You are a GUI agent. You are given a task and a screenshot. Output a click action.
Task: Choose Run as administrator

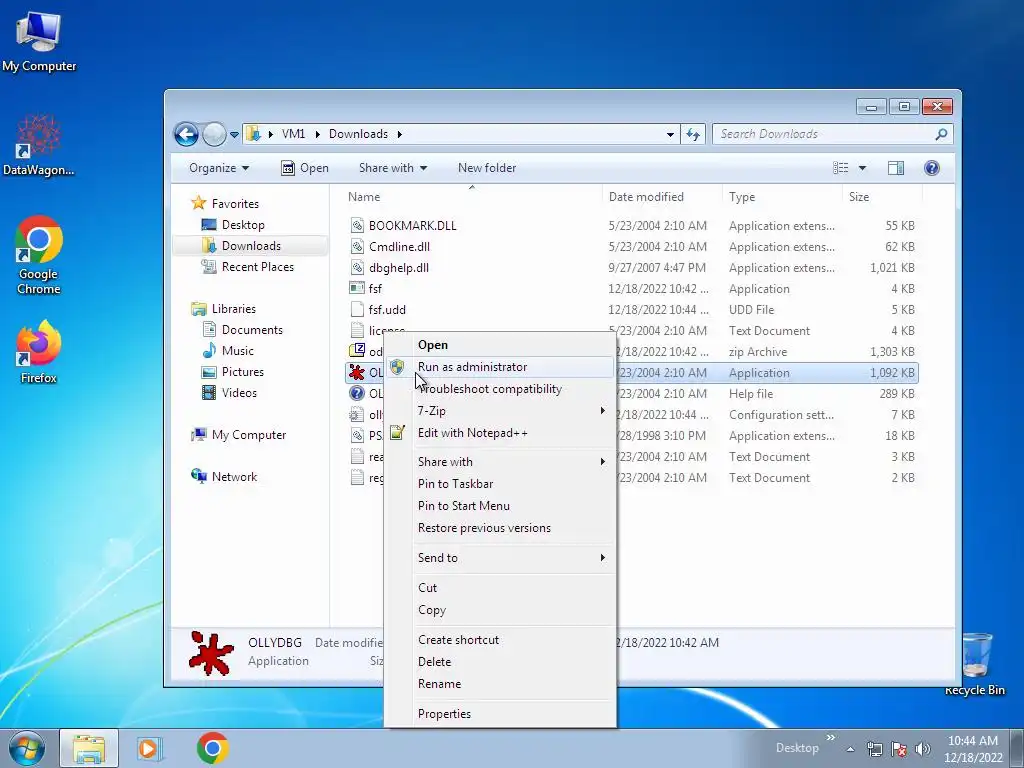click(472, 367)
